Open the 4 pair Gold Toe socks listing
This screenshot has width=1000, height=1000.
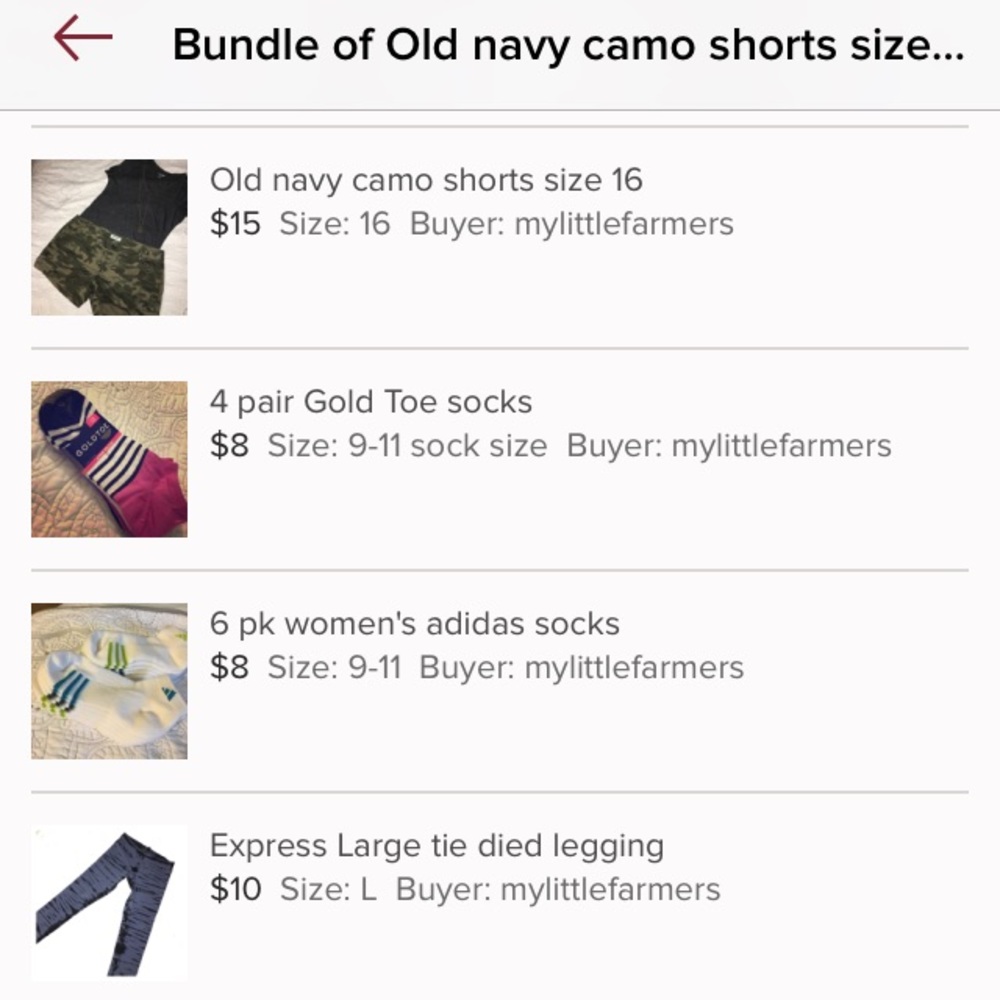(373, 402)
